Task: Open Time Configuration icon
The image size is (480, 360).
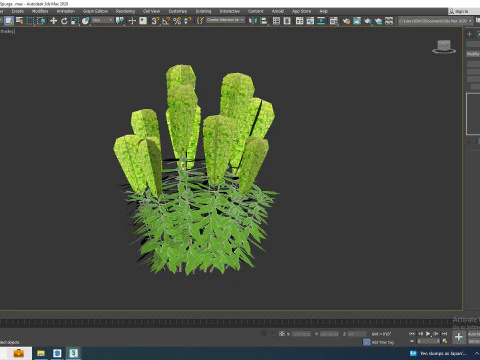Action: 445,341
